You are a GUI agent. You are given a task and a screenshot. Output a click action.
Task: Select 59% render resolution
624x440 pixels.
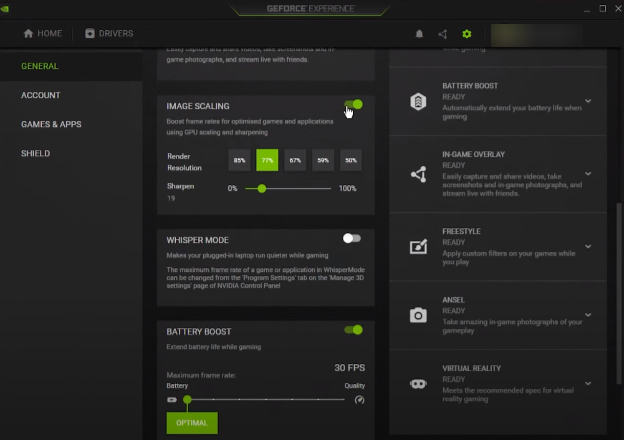click(x=323, y=160)
